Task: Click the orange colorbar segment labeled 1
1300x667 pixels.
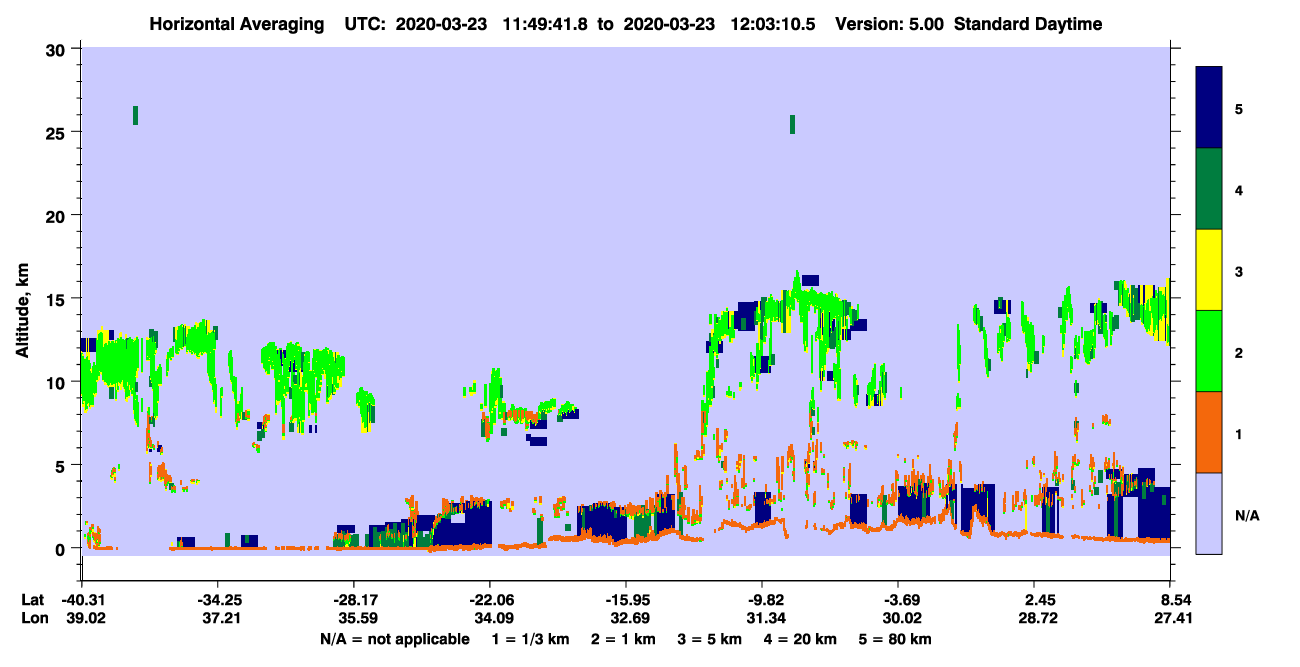Action: click(1209, 432)
